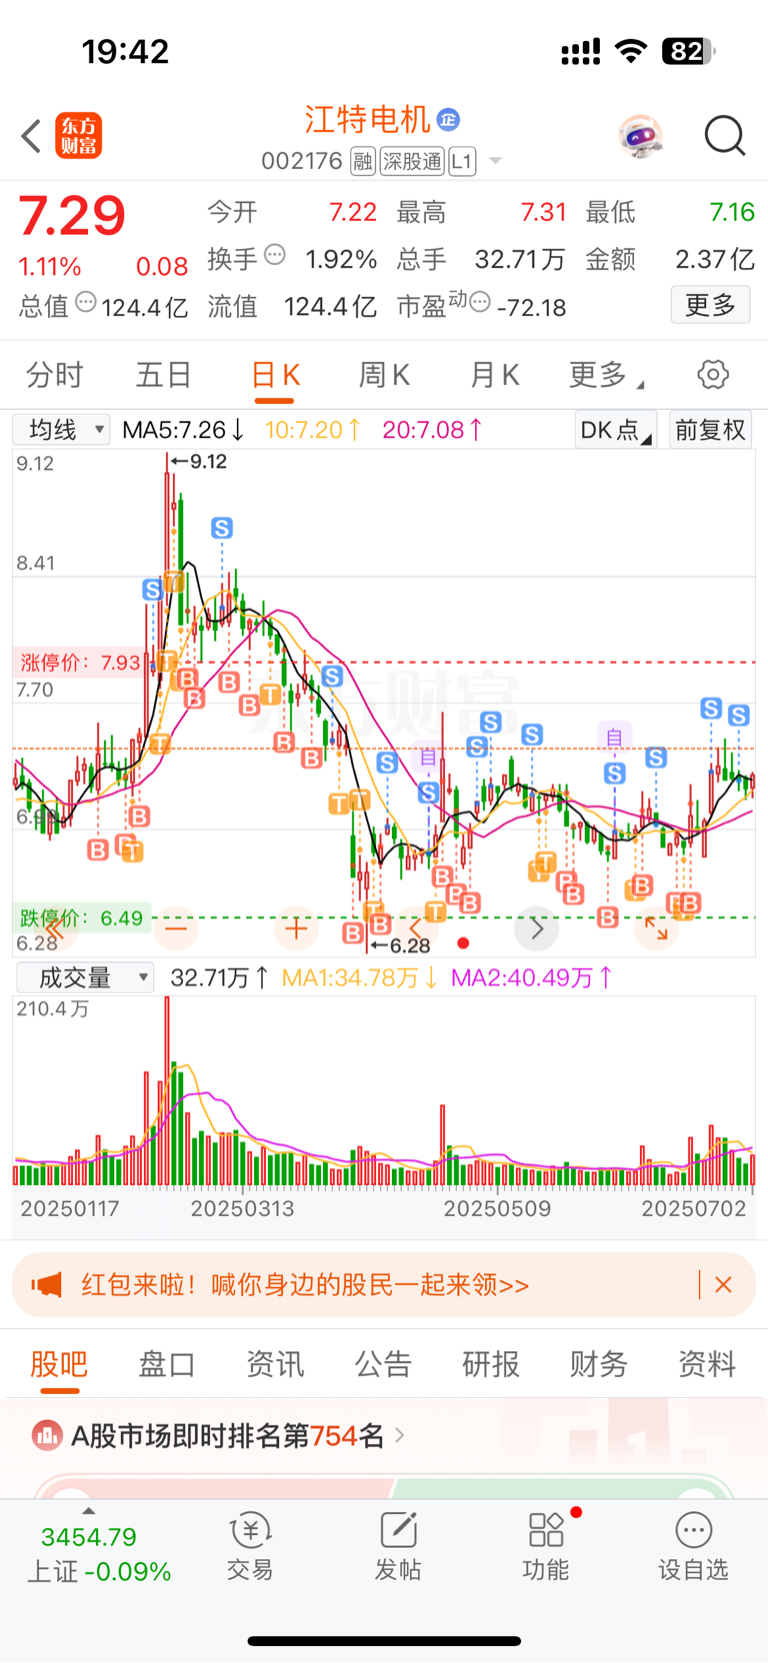Switch to the 月K chart tab
The width and height of the screenshot is (768, 1663).
(494, 375)
